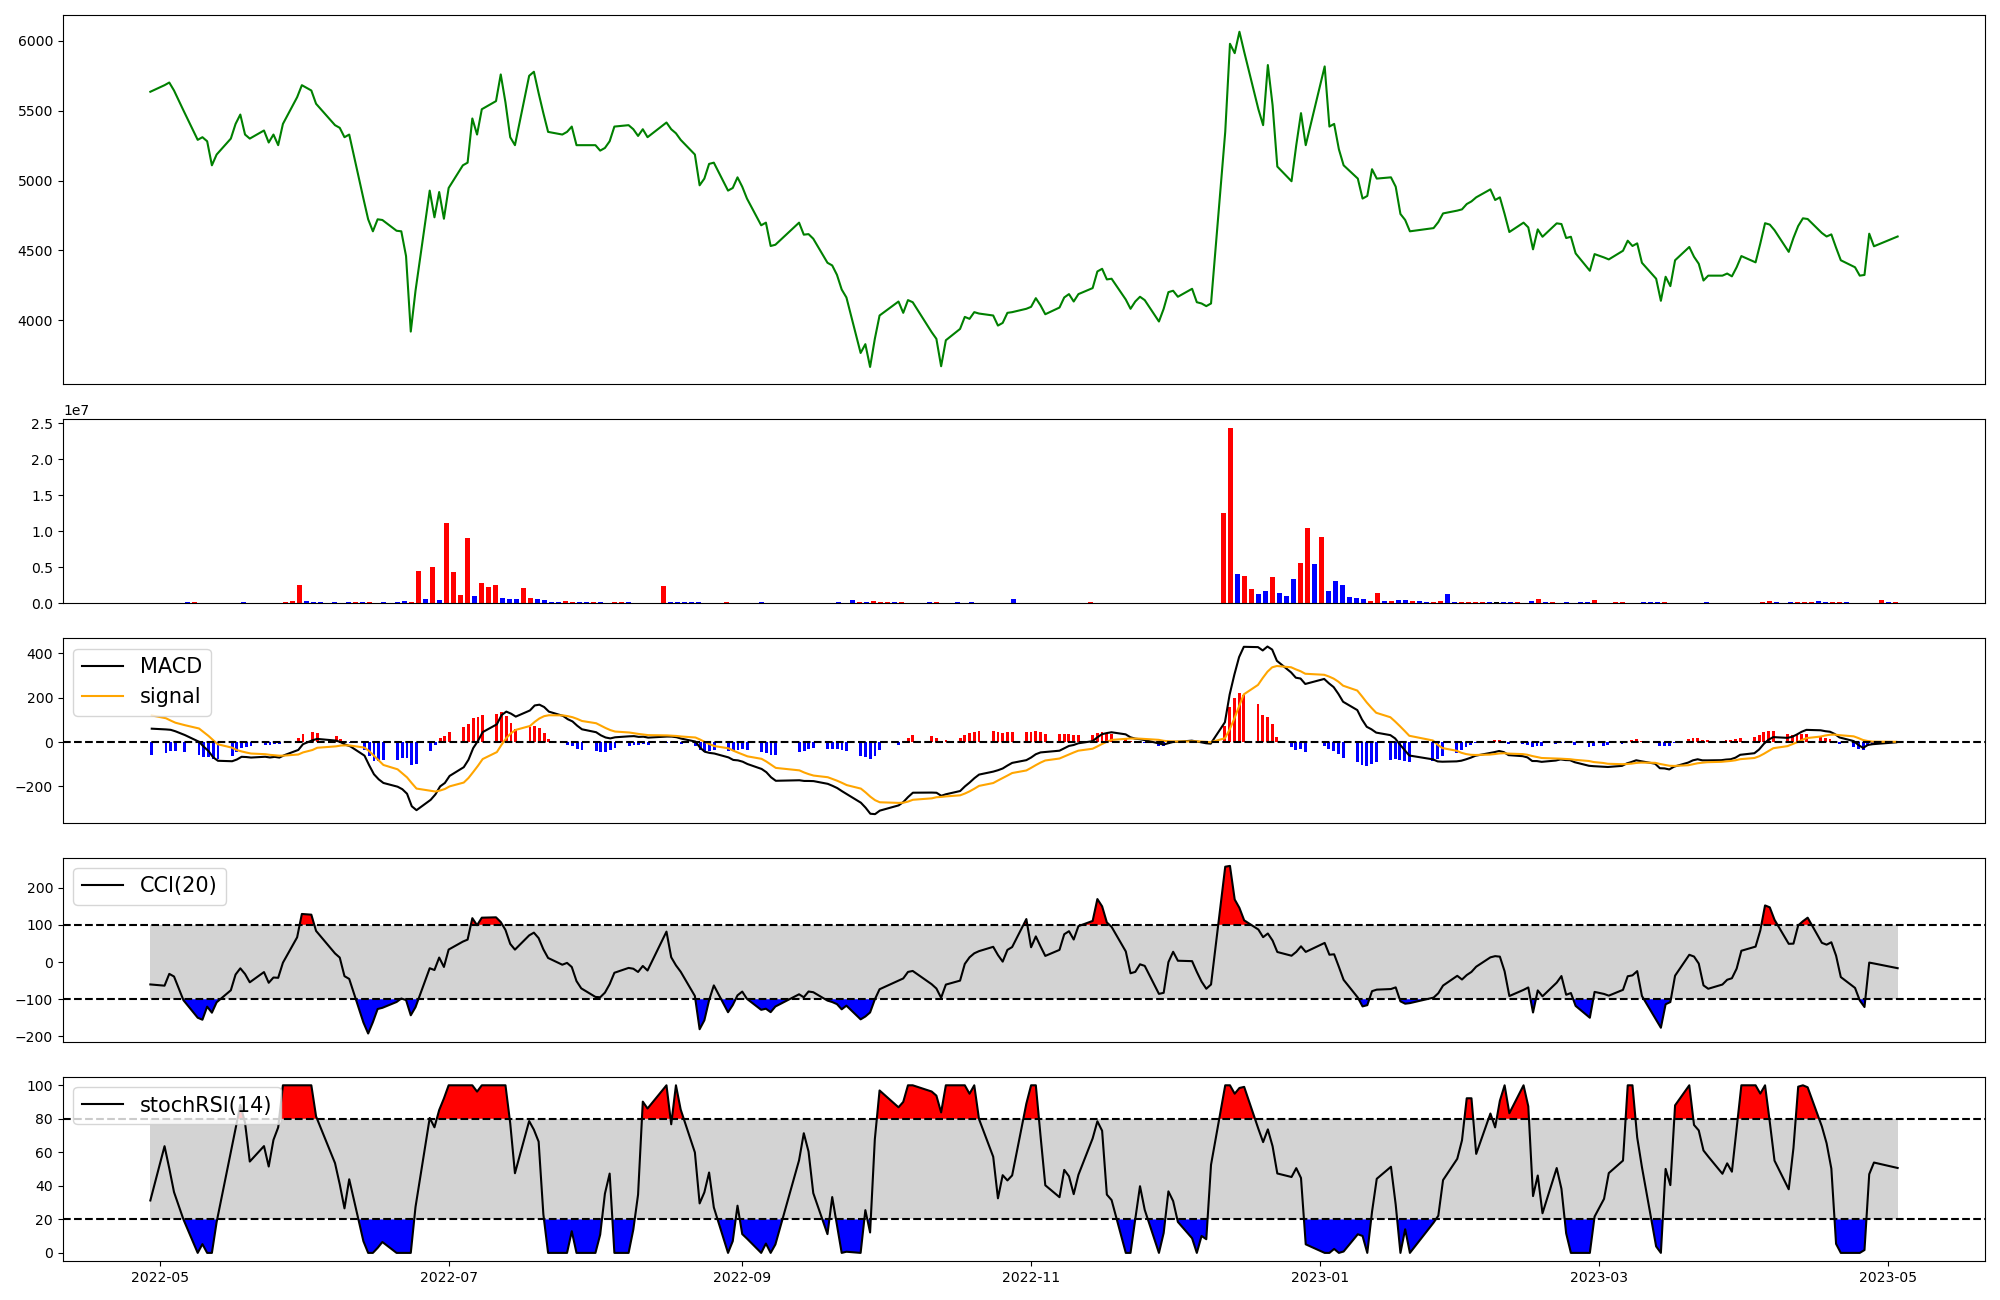Click the 400 MACD axis tick label
Screen dimensions: 2000x1300
[x=40, y=654]
